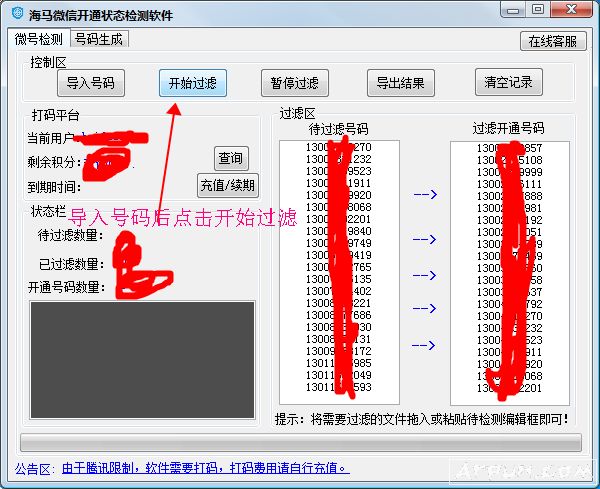Click the app icon in title bar
The image size is (600, 489).
point(17,13)
